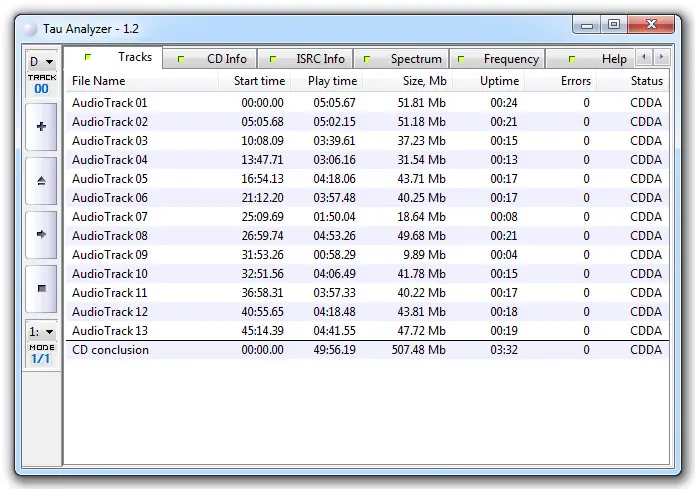Click the plus add button in sidebar
695x489 pixels.
pyautogui.click(x=41, y=127)
